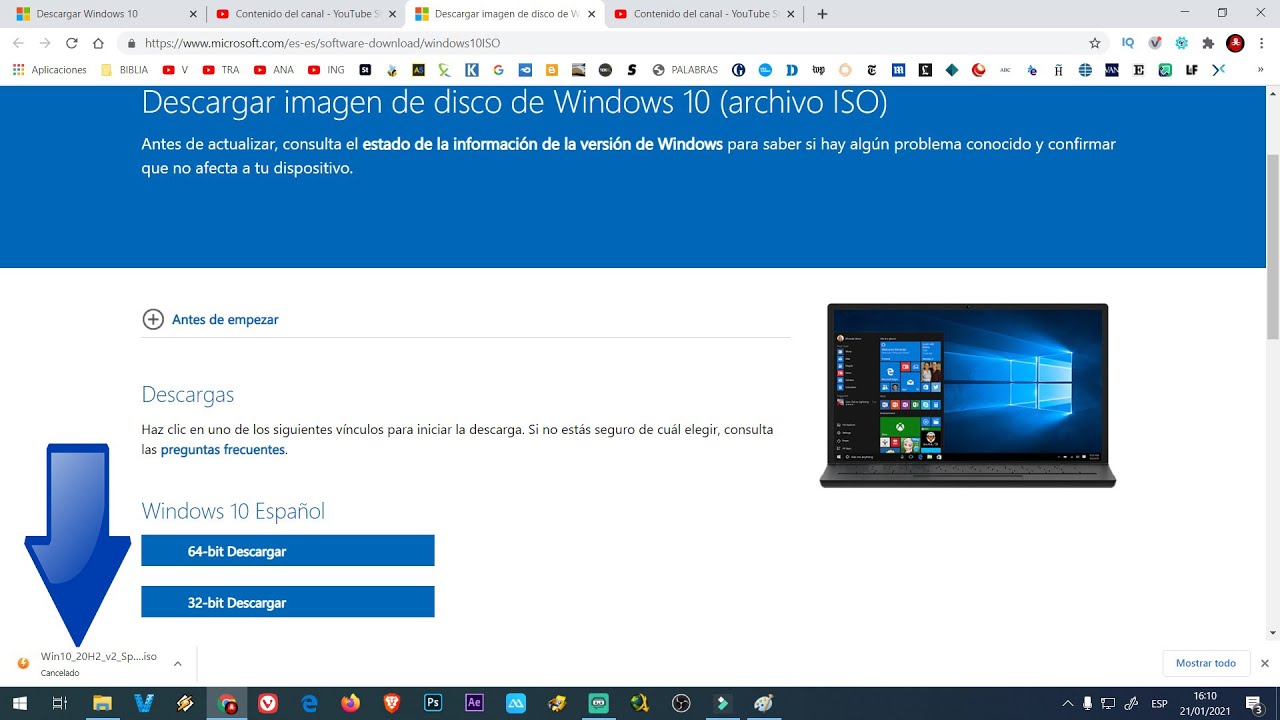Expand the download item options chevron
This screenshot has height=720, width=1280.
click(x=177, y=663)
